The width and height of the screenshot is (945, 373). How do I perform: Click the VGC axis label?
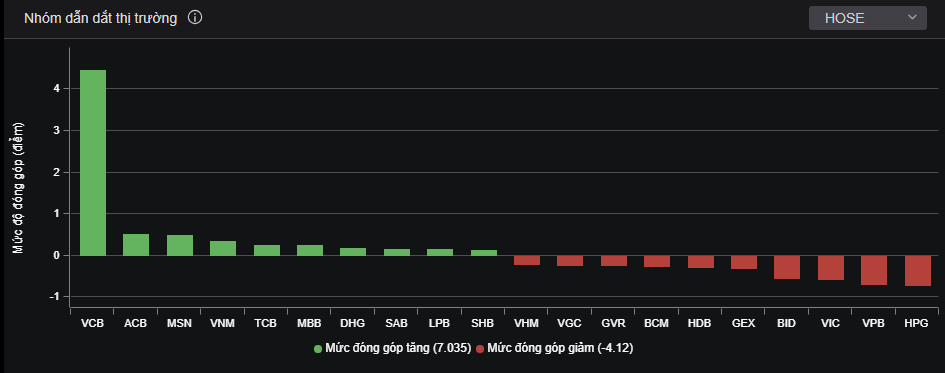click(570, 324)
